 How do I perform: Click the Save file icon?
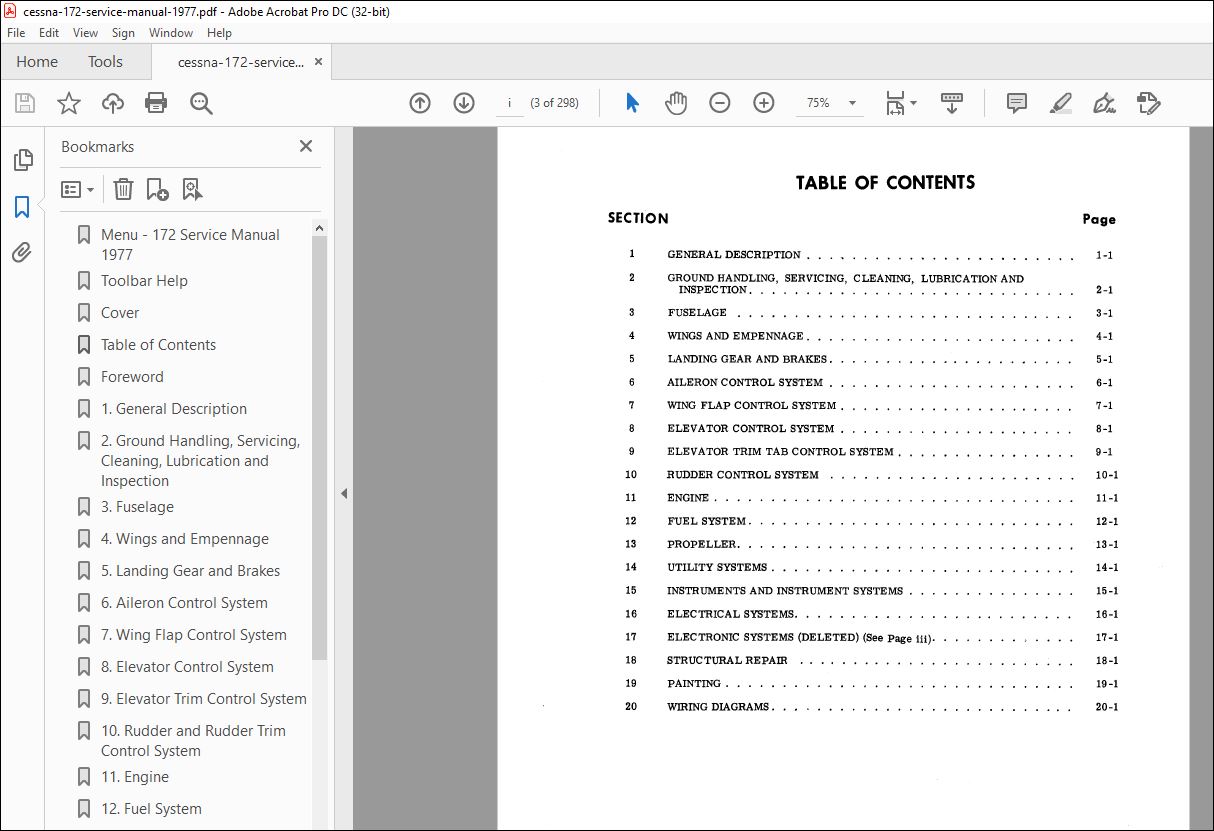click(x=25, y=103)
